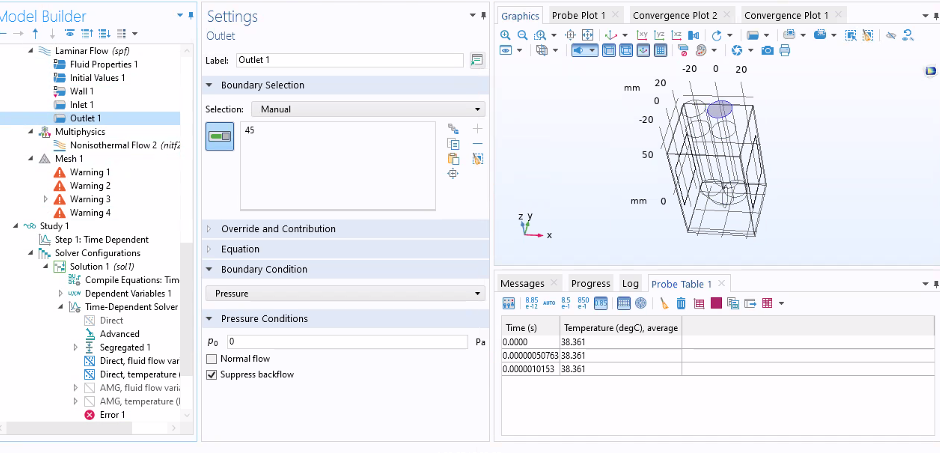Toggle the Activate Selection switch
Viewport: 940px width, 453px height.
[x=219, y=136]
